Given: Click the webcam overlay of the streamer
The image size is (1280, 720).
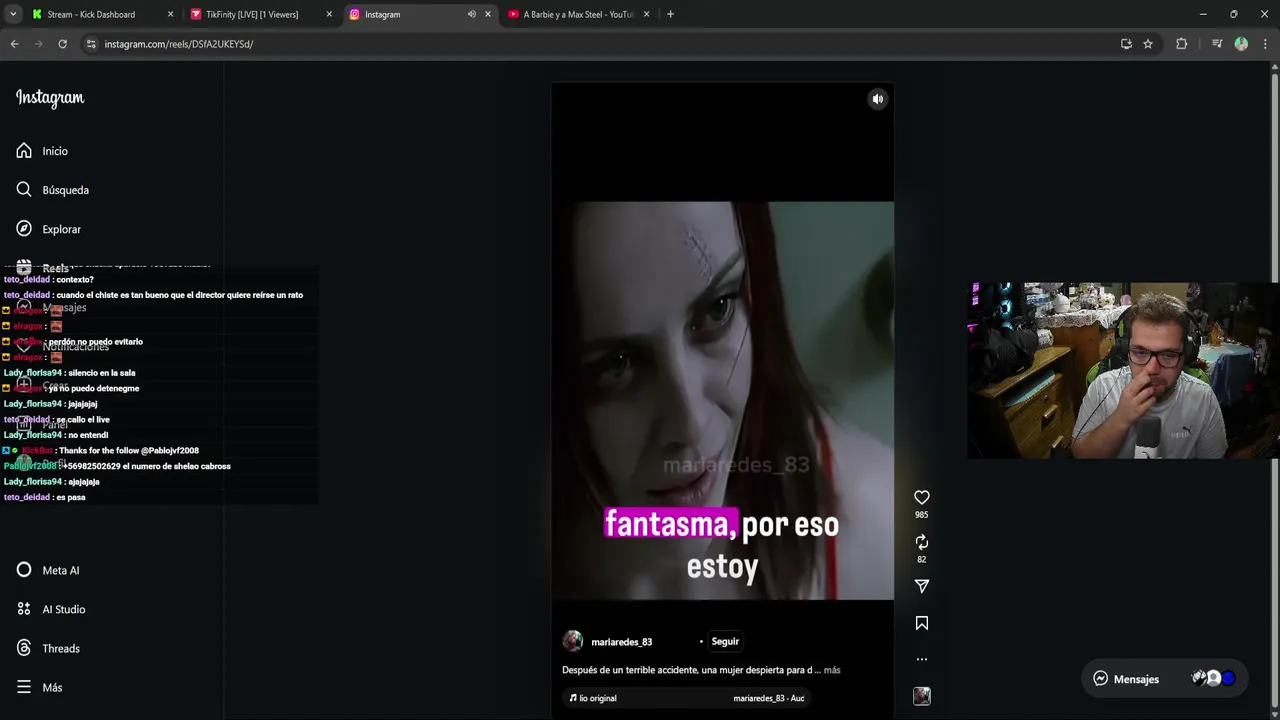Looking at the screenshot, I should click(x=1123, y=370).
